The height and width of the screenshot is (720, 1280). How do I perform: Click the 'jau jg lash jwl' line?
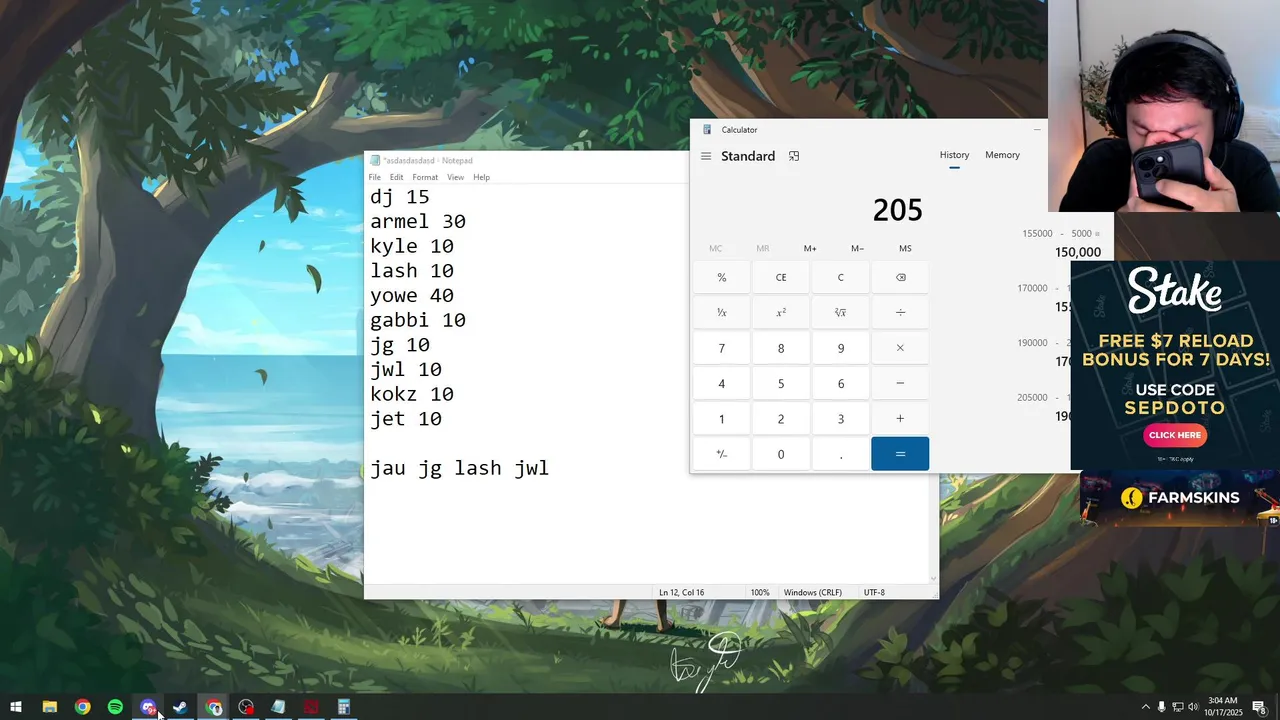click(x=459, y=468)
